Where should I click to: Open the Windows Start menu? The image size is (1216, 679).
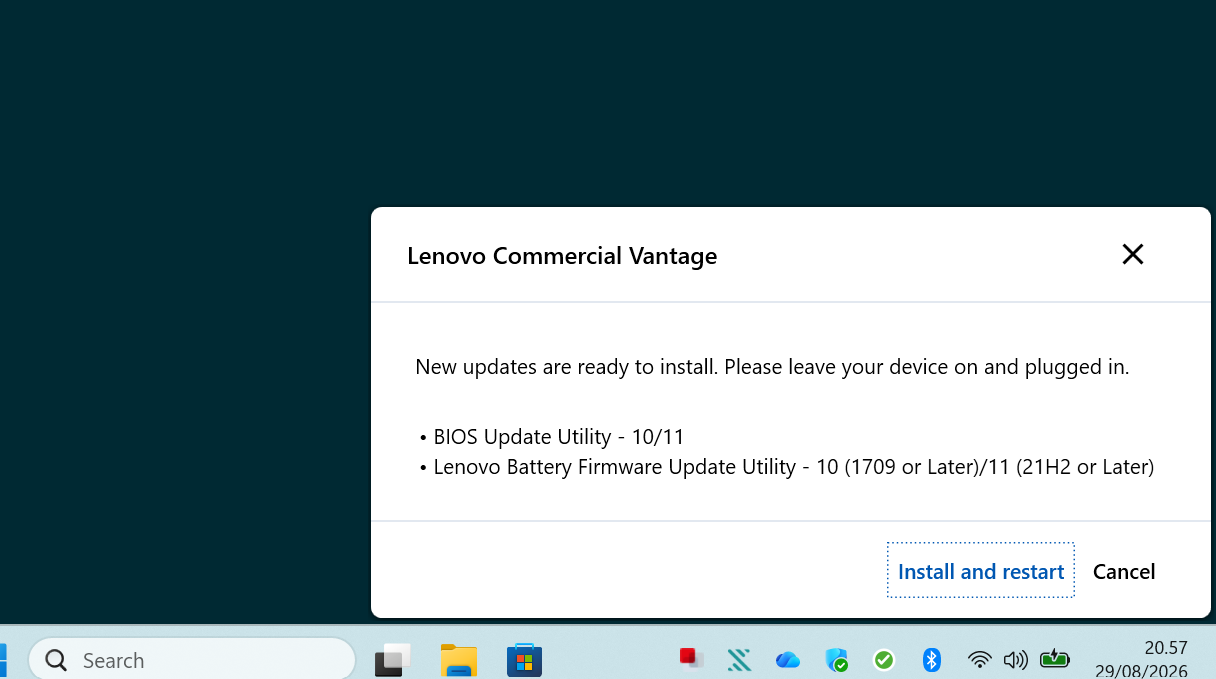[2, 659]
